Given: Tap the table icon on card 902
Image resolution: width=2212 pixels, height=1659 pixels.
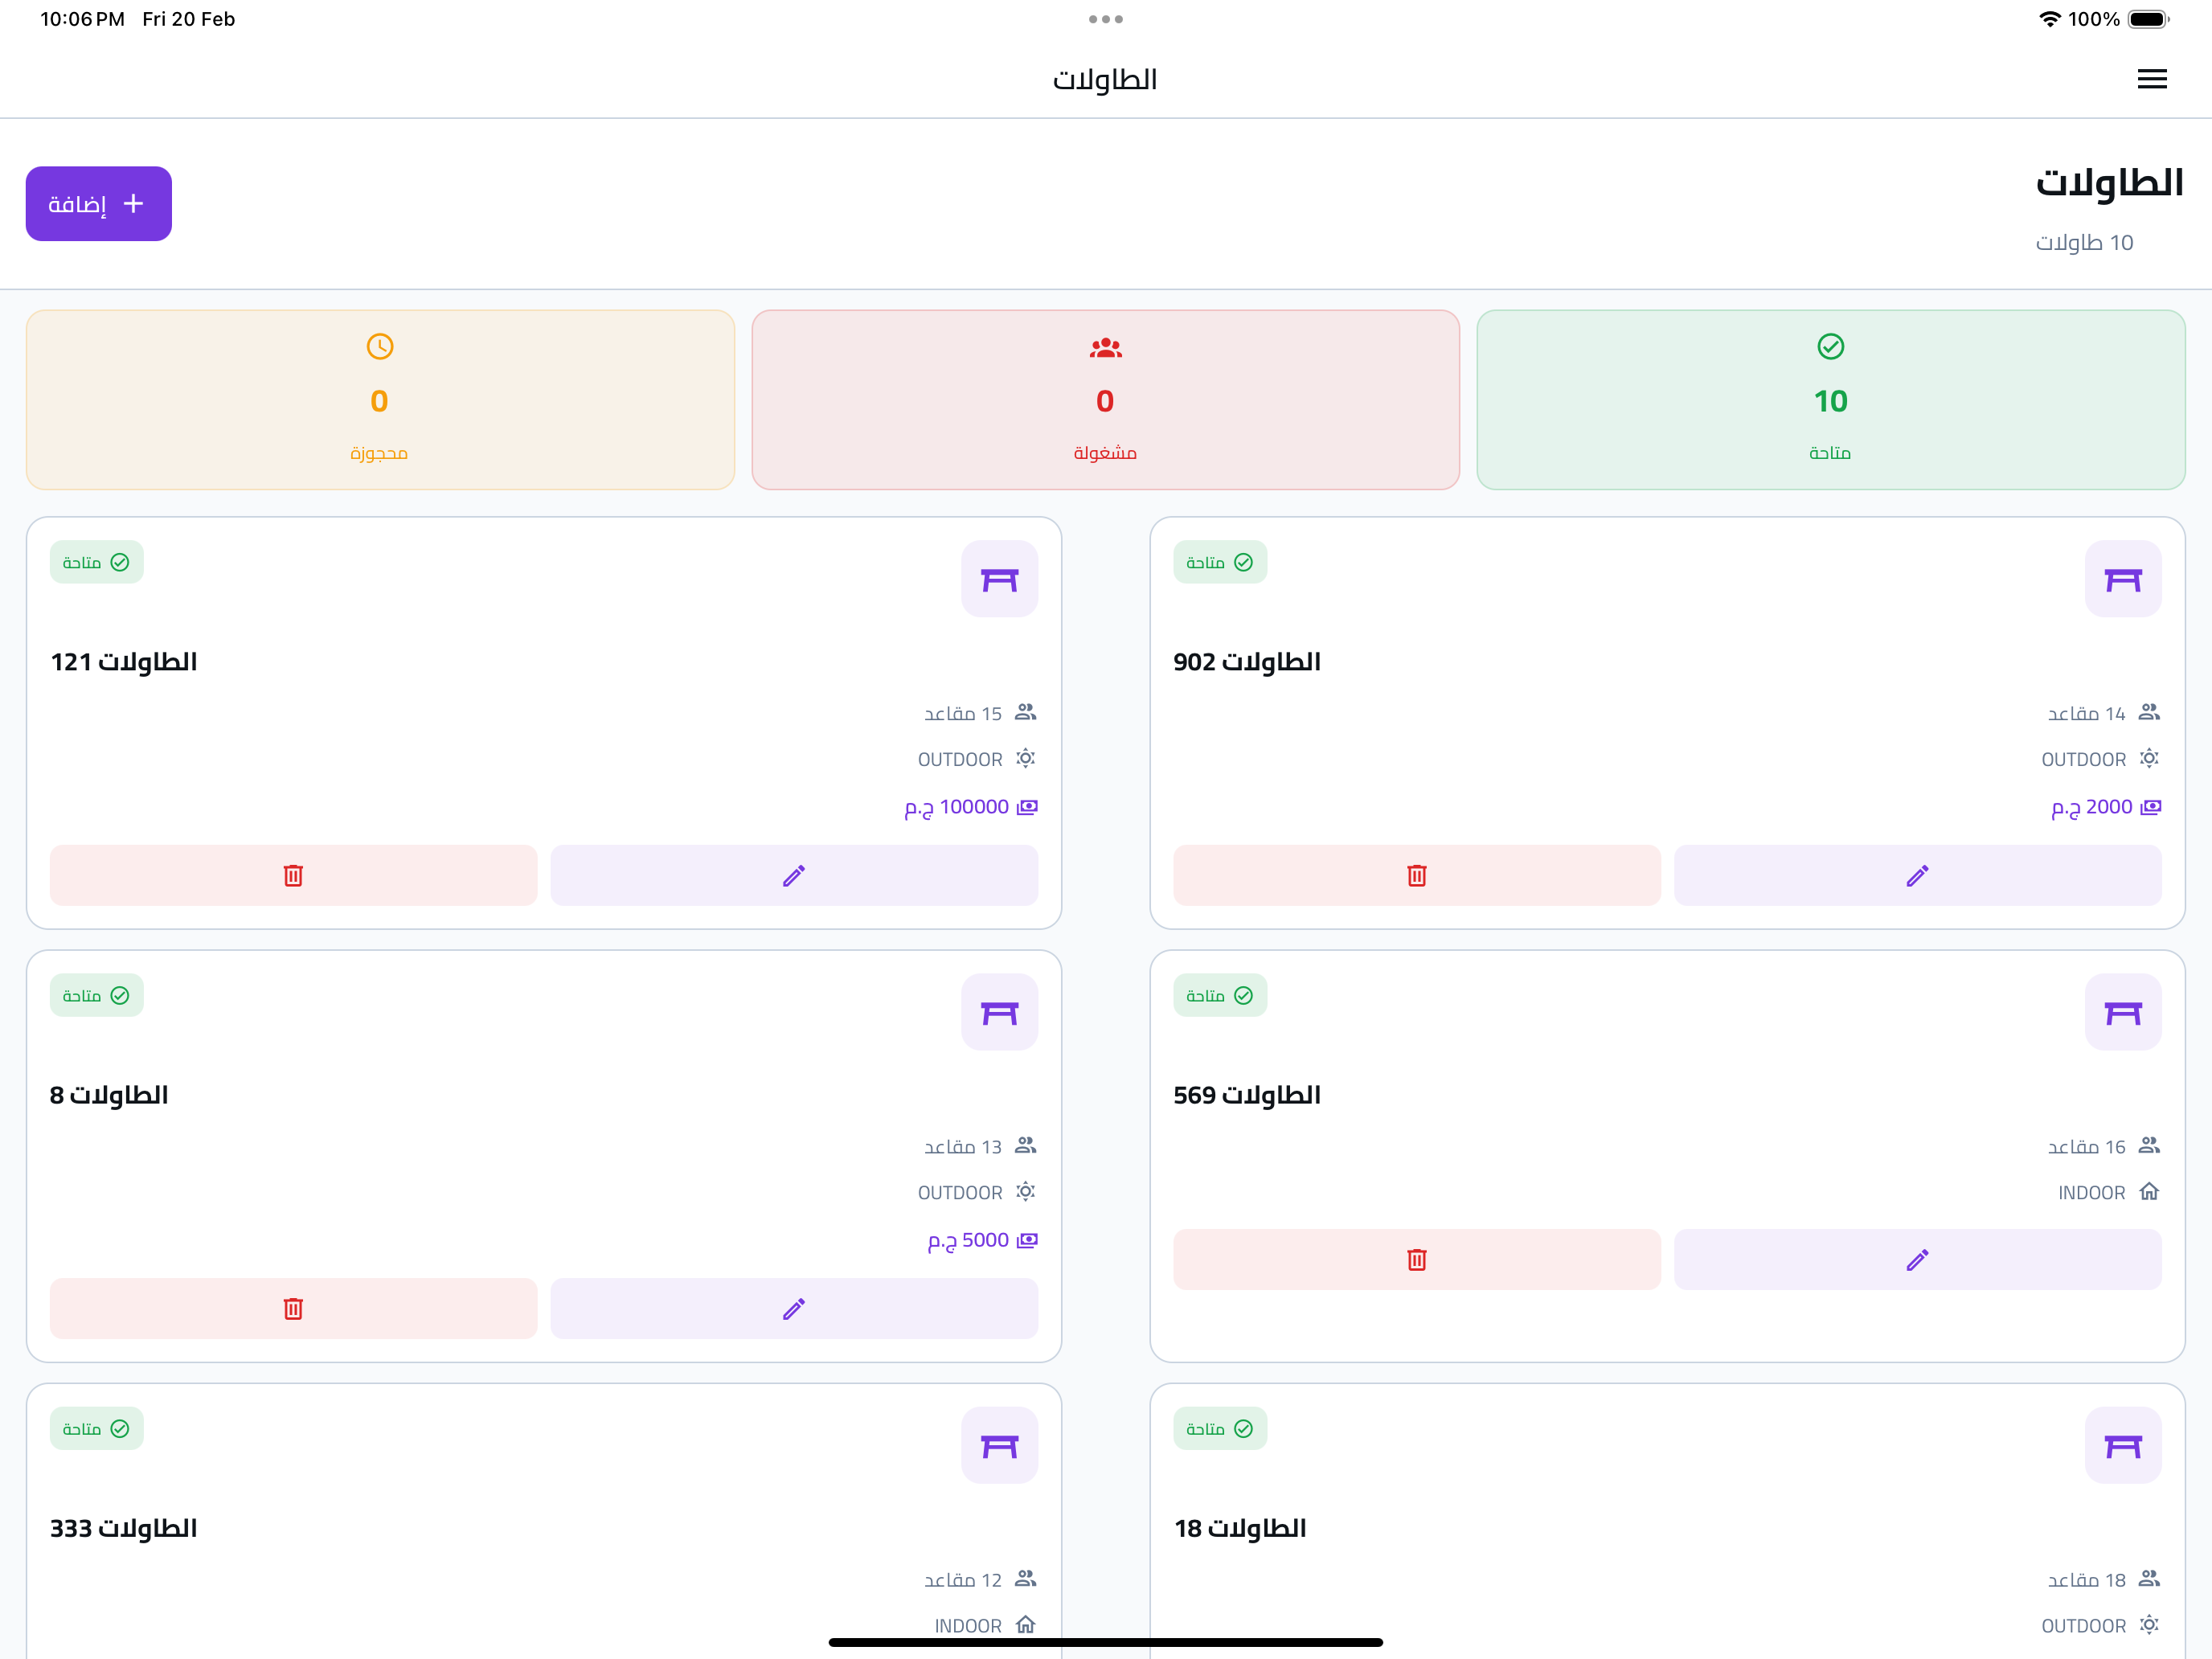Looking at the screenshot, I should [x=2122, y=579].
